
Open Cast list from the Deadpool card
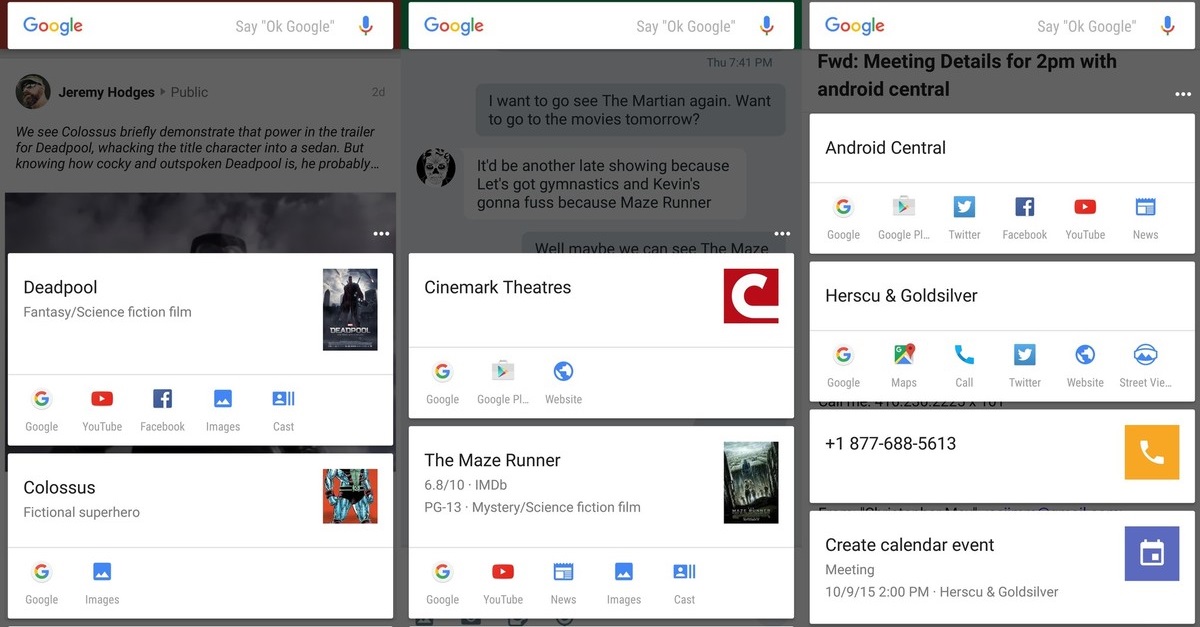tap(284, 410)
